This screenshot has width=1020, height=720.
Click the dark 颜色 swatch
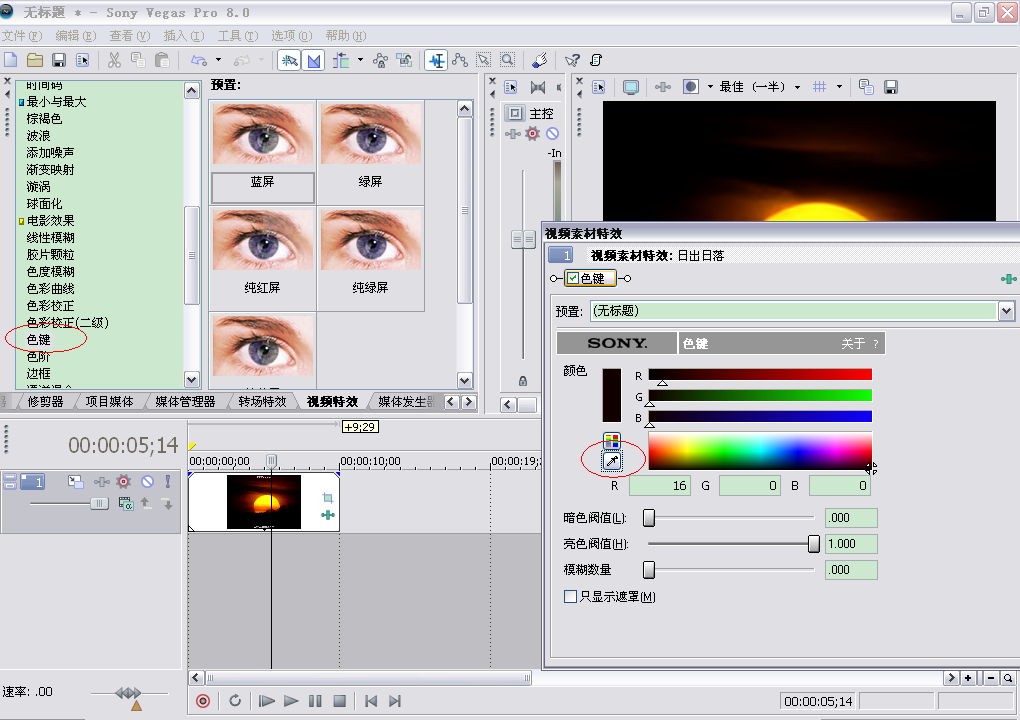click(x=611, y=395)
